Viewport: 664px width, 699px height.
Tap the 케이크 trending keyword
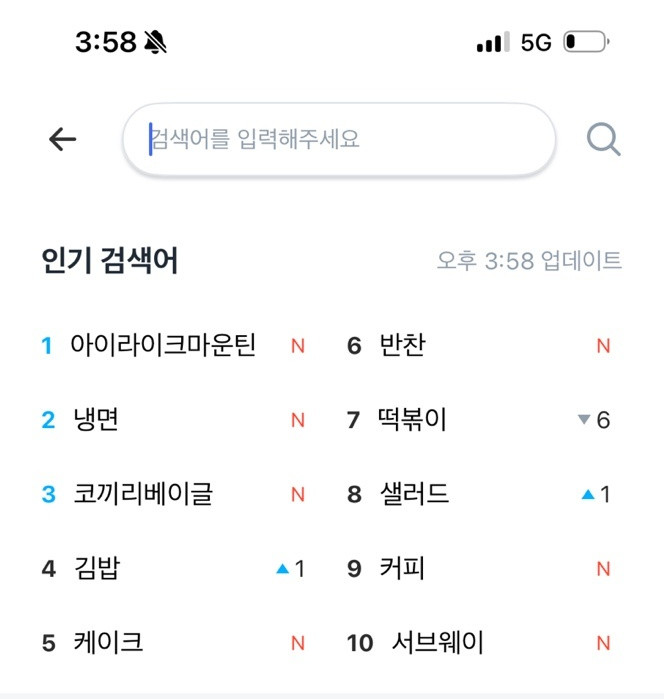tap(108, 642)
